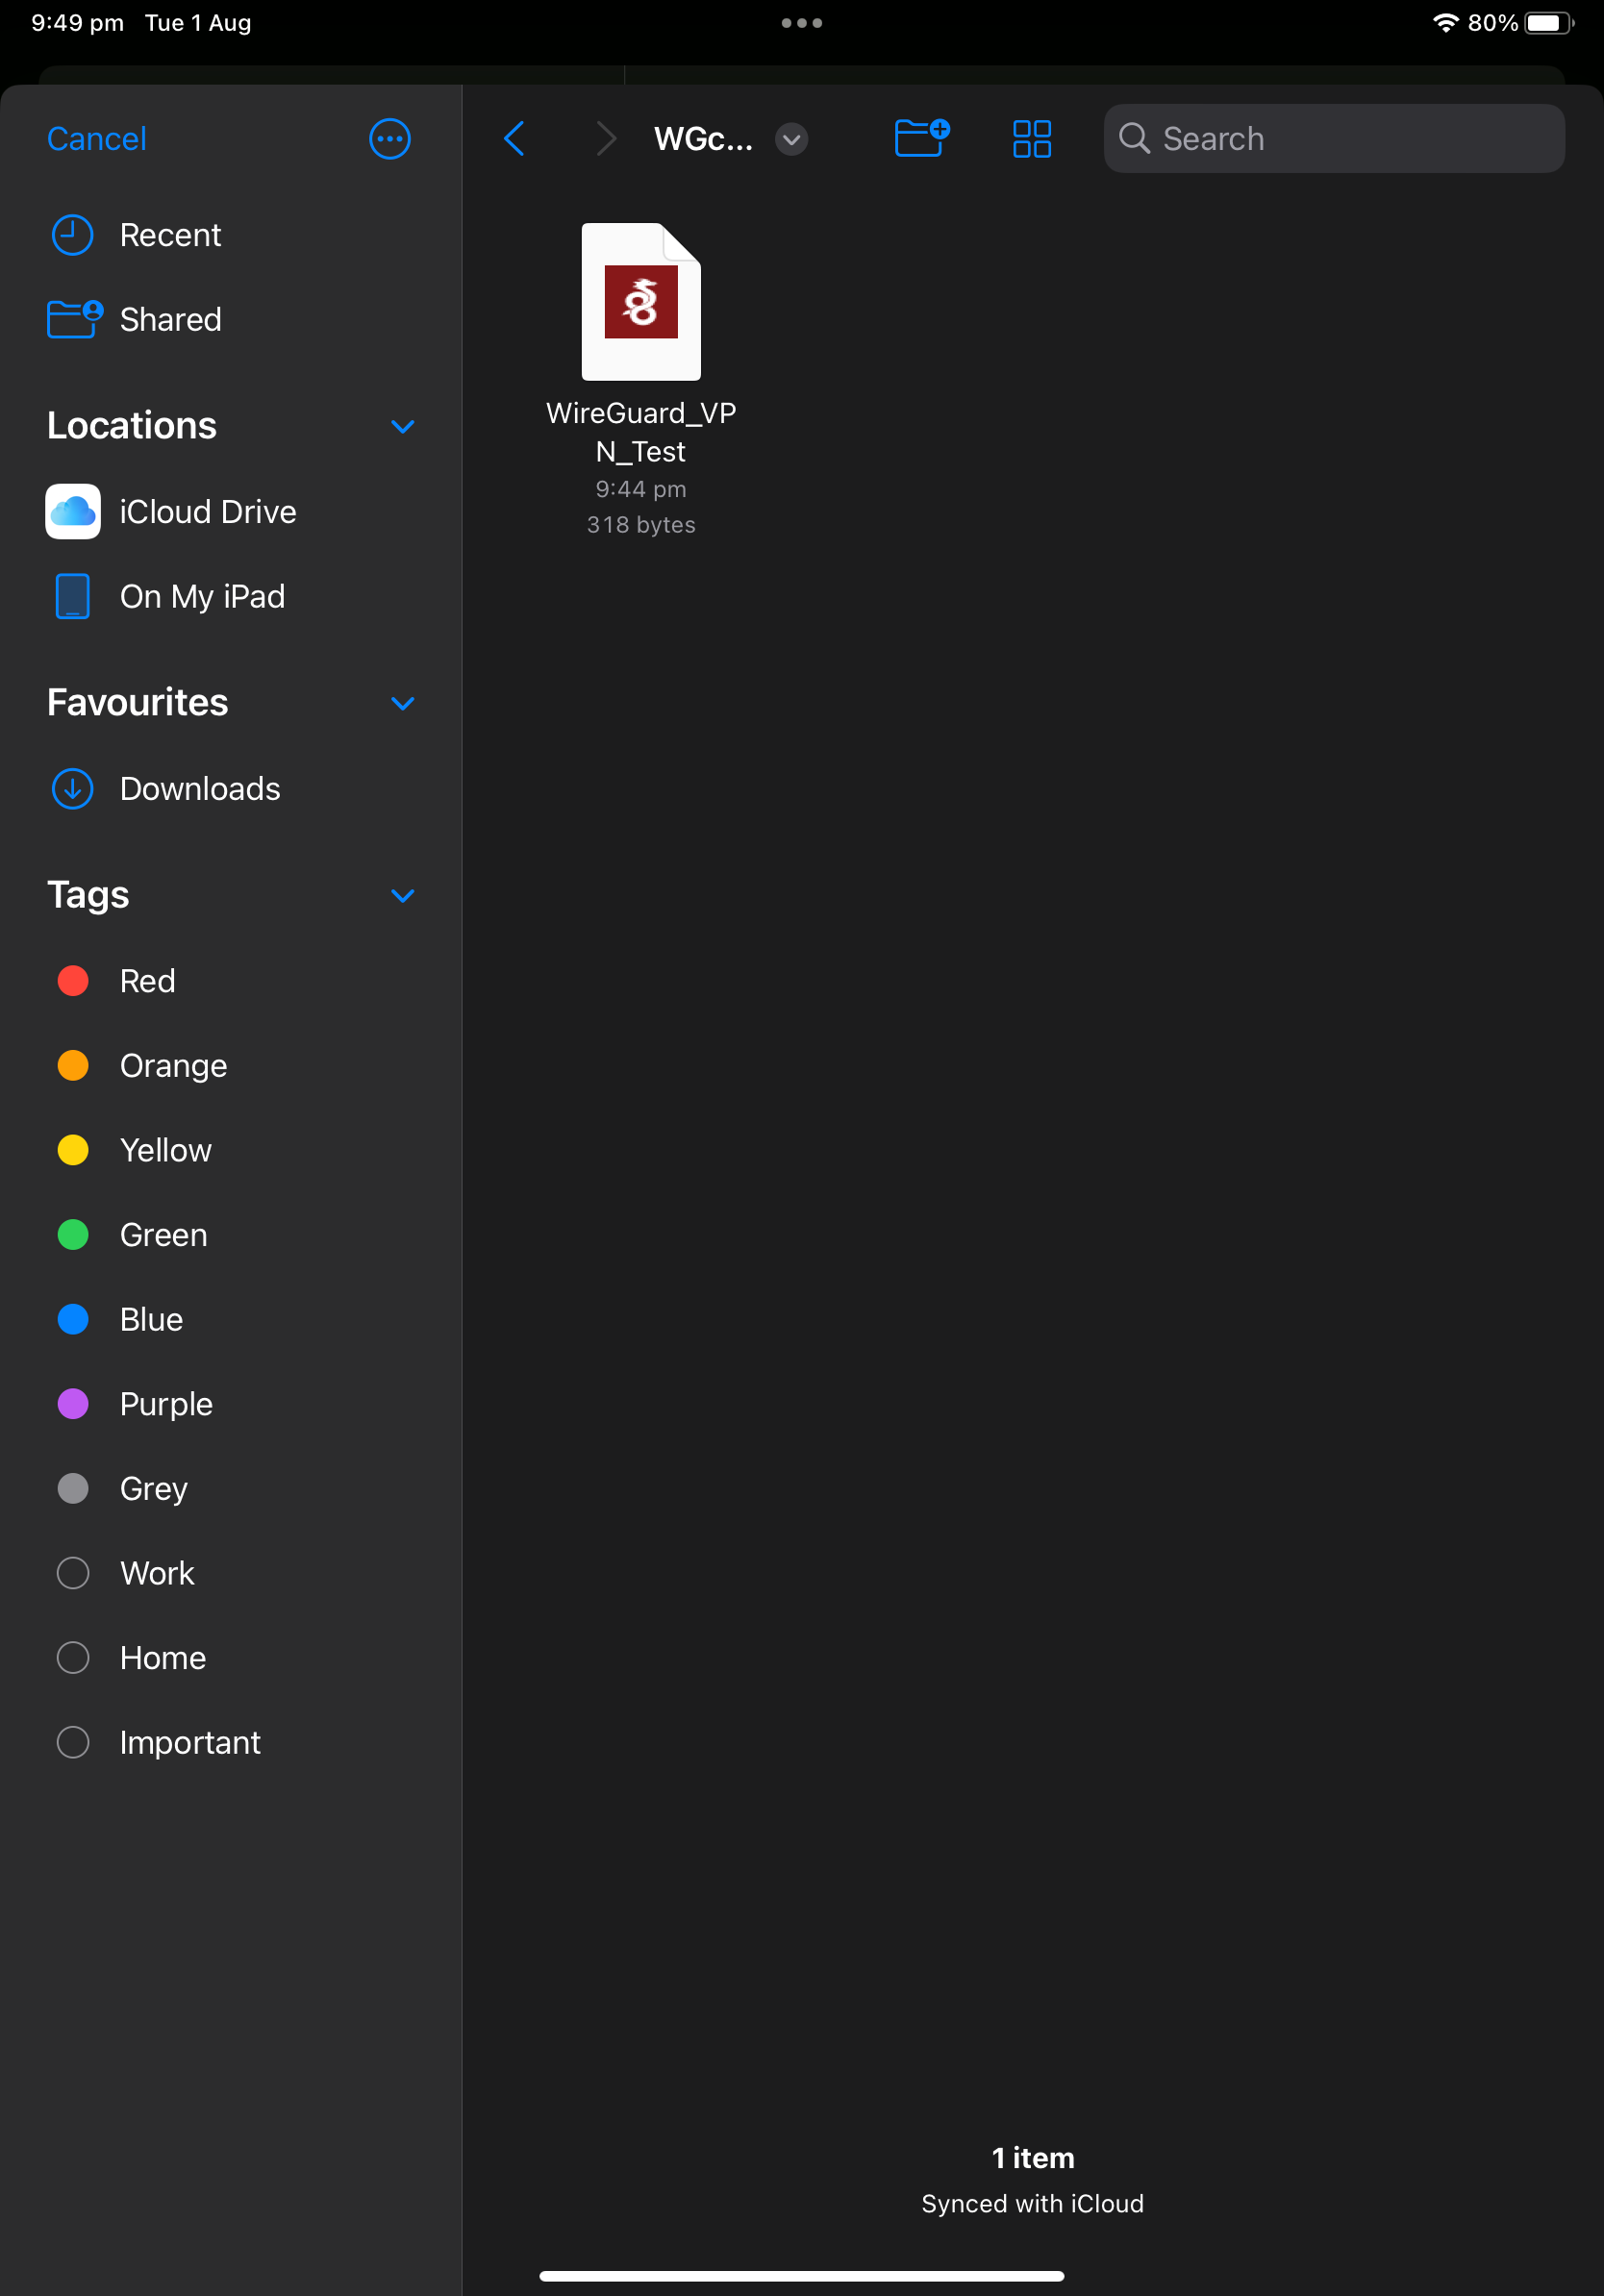Collapse the Locations section
The image size is (1604, 2296).
402,426
